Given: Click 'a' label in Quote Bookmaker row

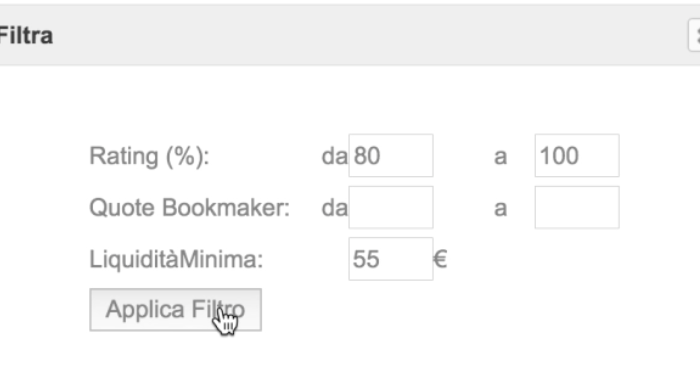Looking at the screenshot, I should pyautogui.click(x=500, y=209).
